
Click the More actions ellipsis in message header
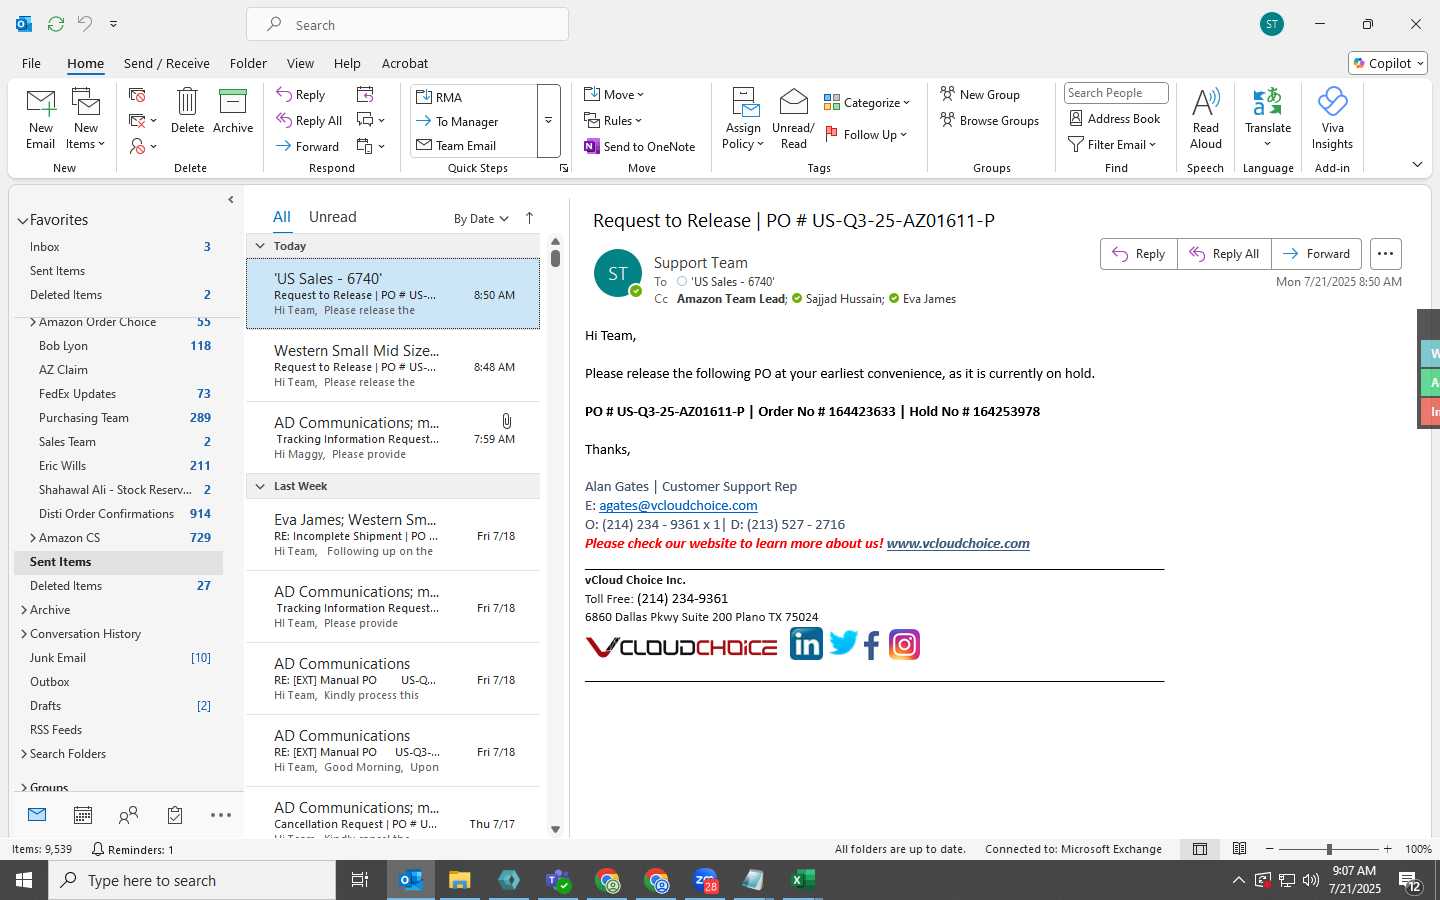[1385, 254]
